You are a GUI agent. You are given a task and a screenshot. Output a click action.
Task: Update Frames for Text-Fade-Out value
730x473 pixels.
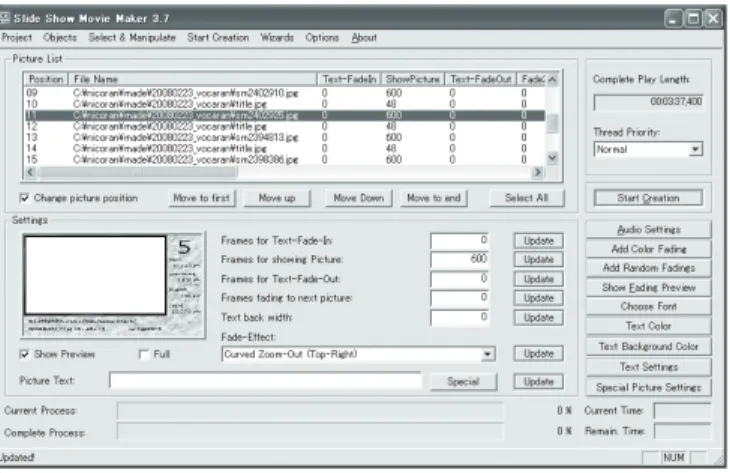[x=539, y=279]
